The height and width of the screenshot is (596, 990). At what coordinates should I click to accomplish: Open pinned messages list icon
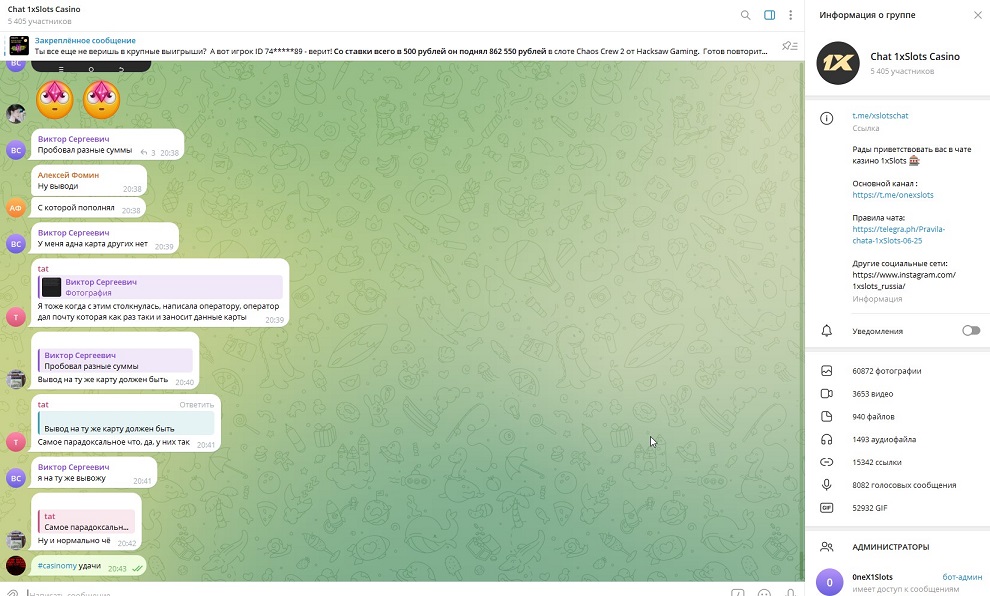pos(789,46)
